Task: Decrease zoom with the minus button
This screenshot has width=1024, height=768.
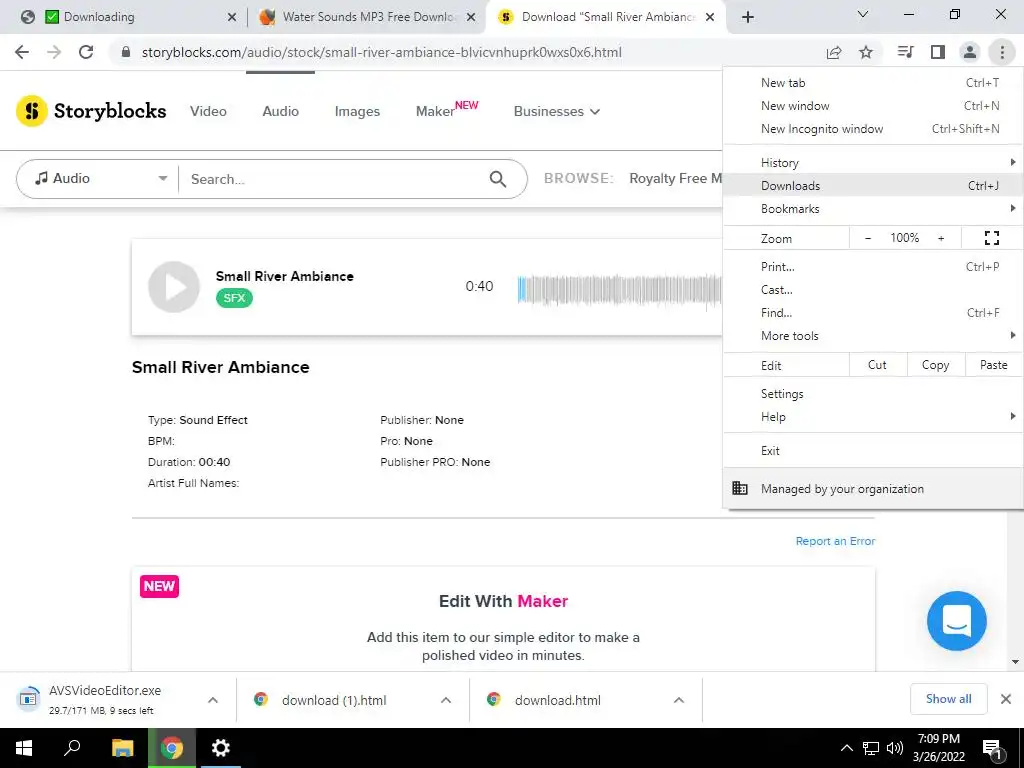Action: click(867, 238)
